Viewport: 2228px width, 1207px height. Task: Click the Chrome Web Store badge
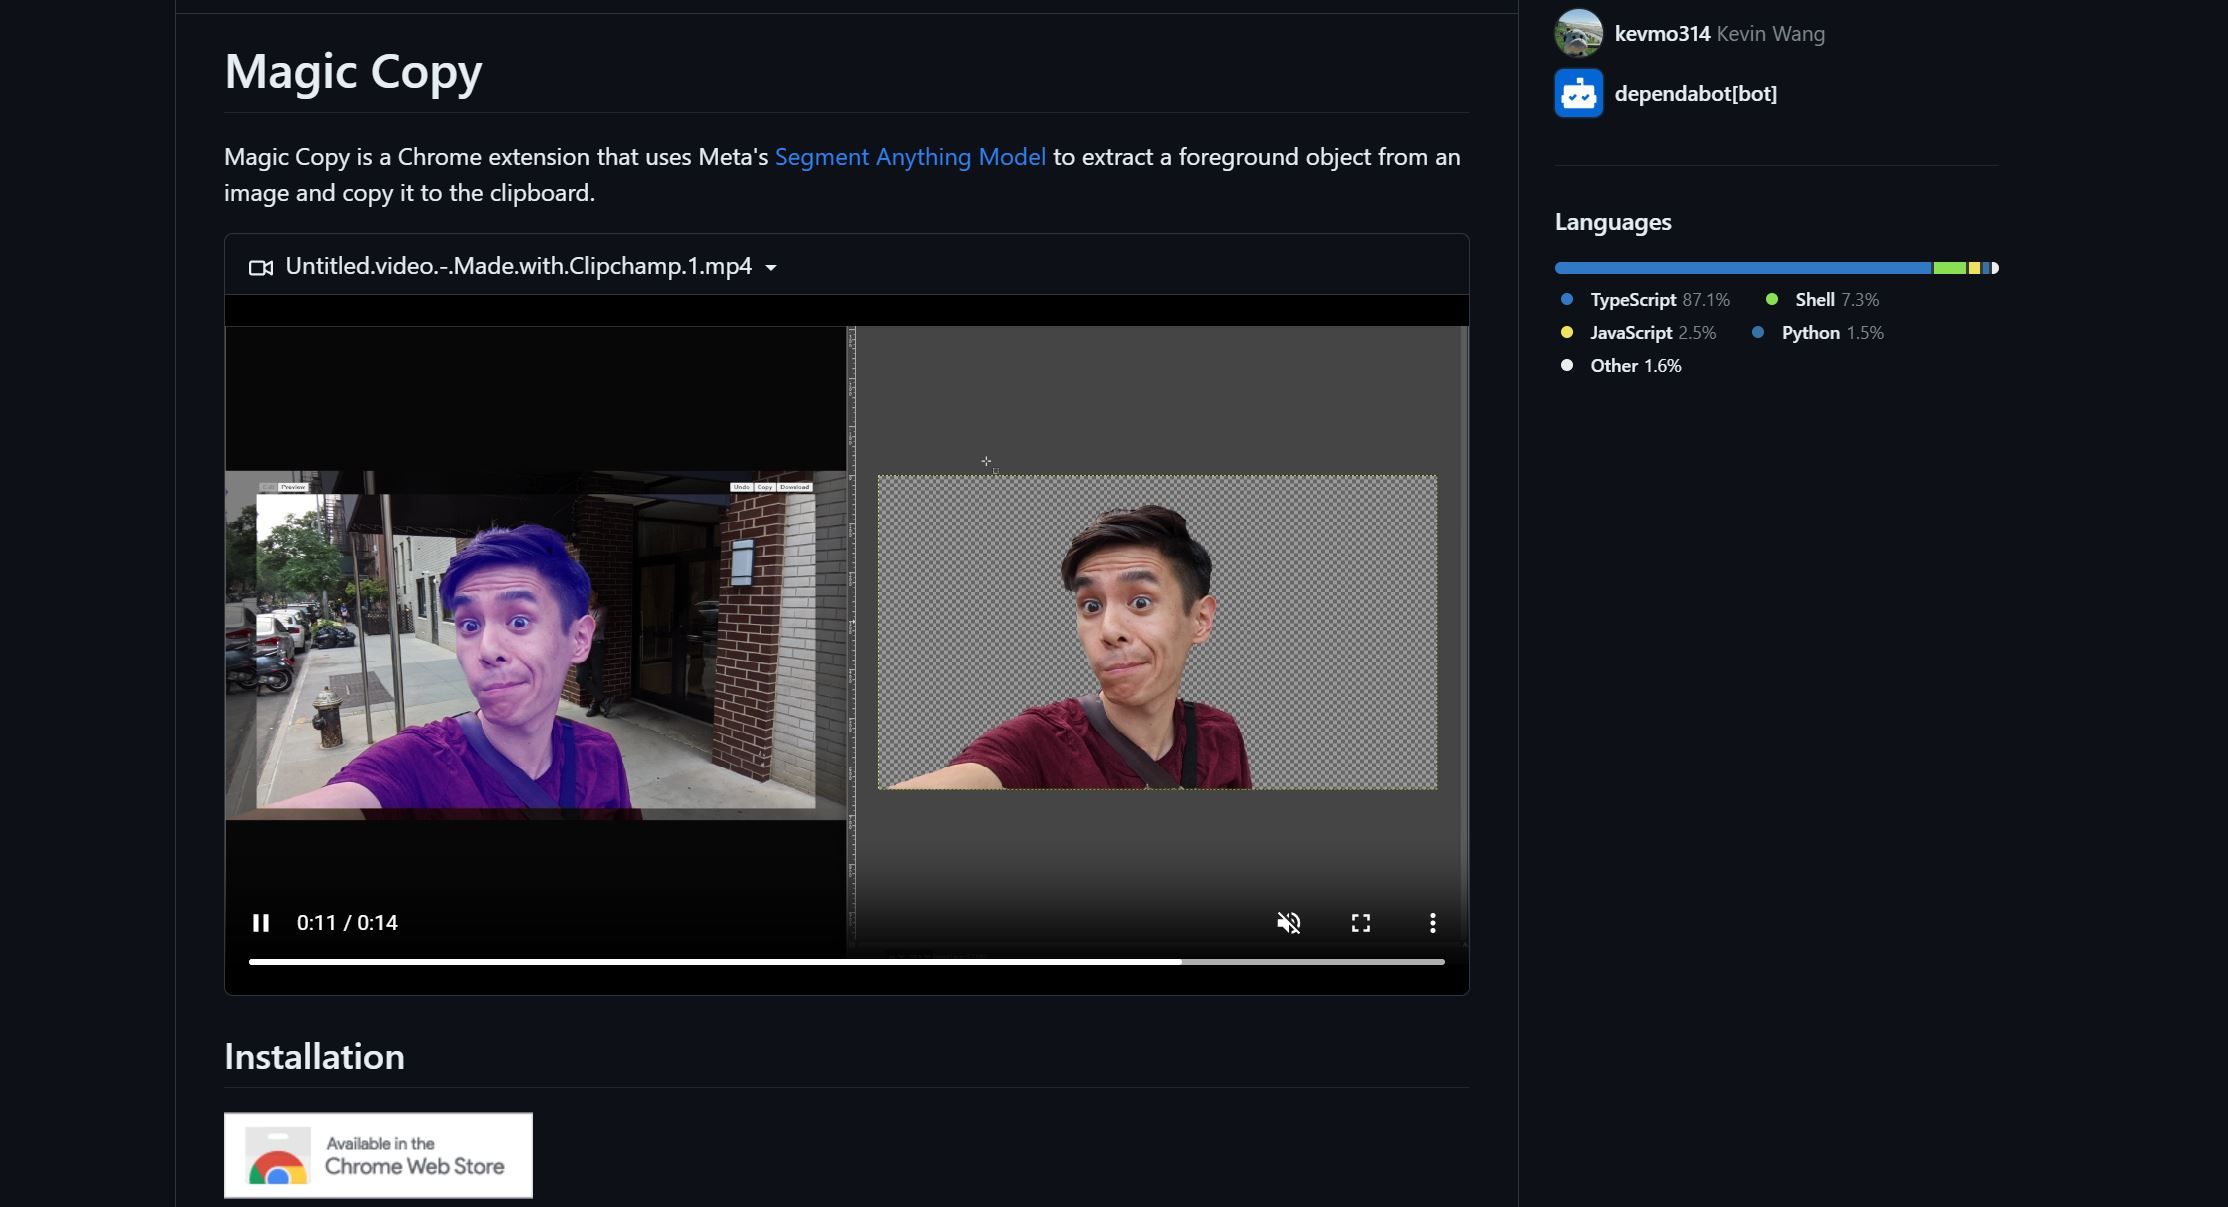pos(378,1158)
